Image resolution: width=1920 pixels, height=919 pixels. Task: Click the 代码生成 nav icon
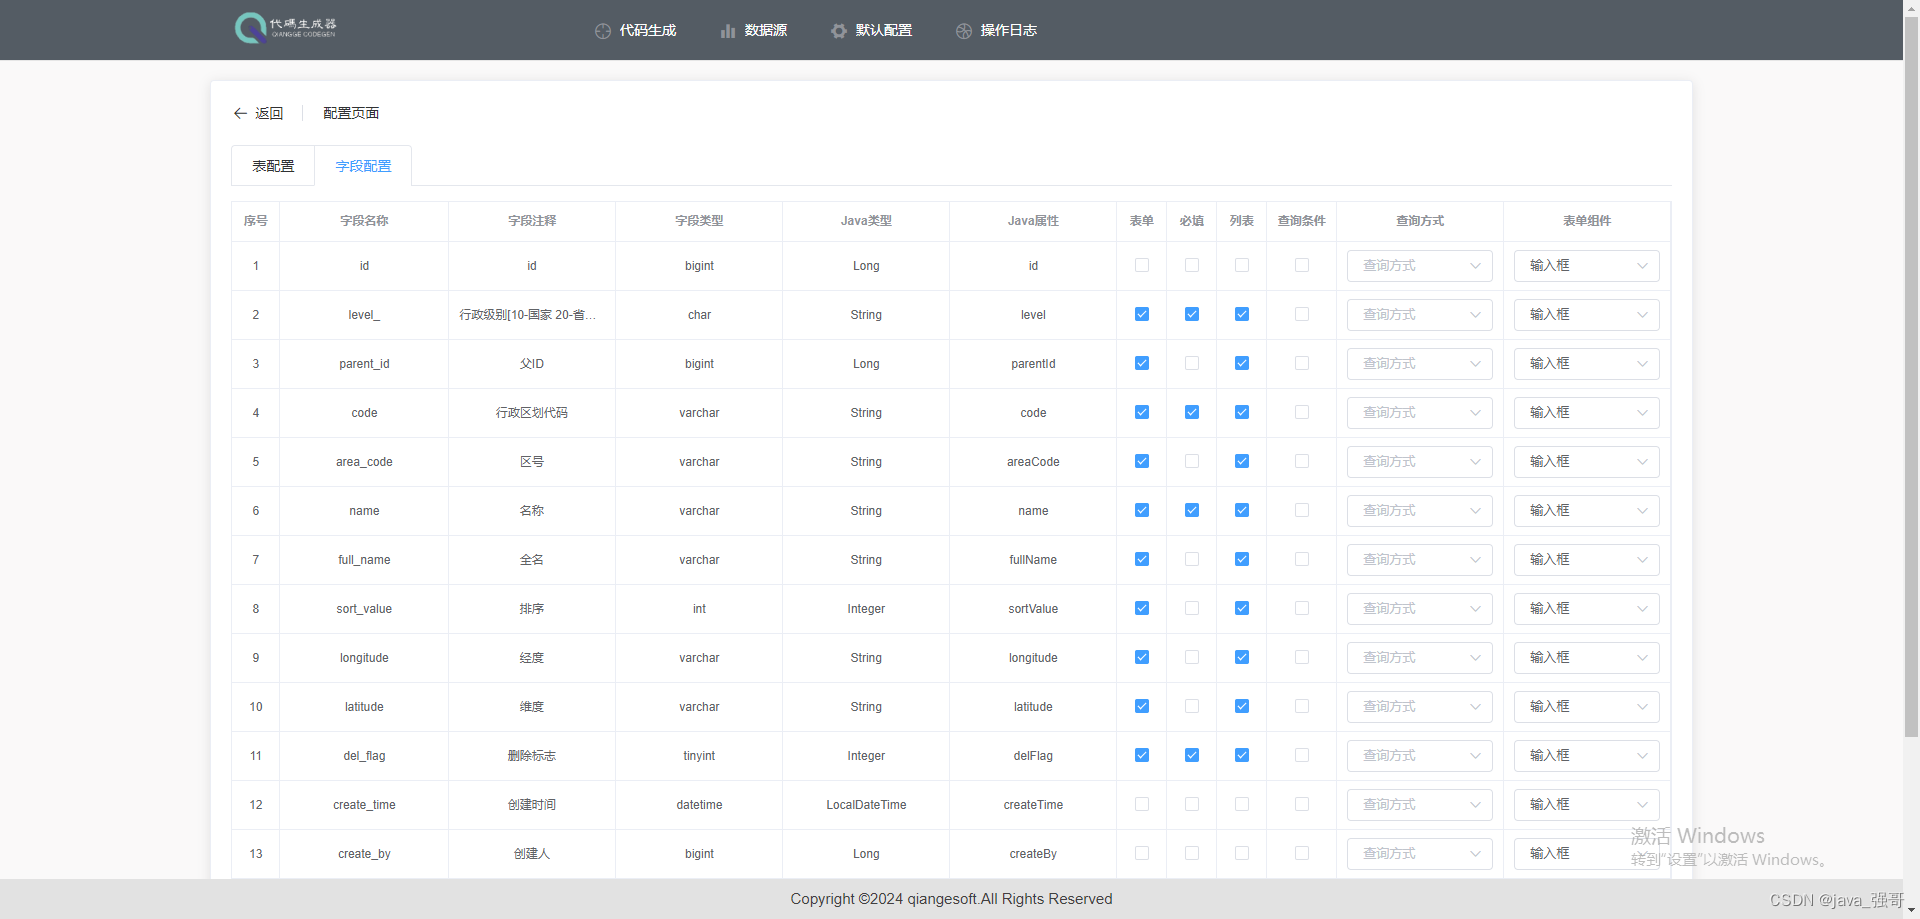tap(603, 31)
